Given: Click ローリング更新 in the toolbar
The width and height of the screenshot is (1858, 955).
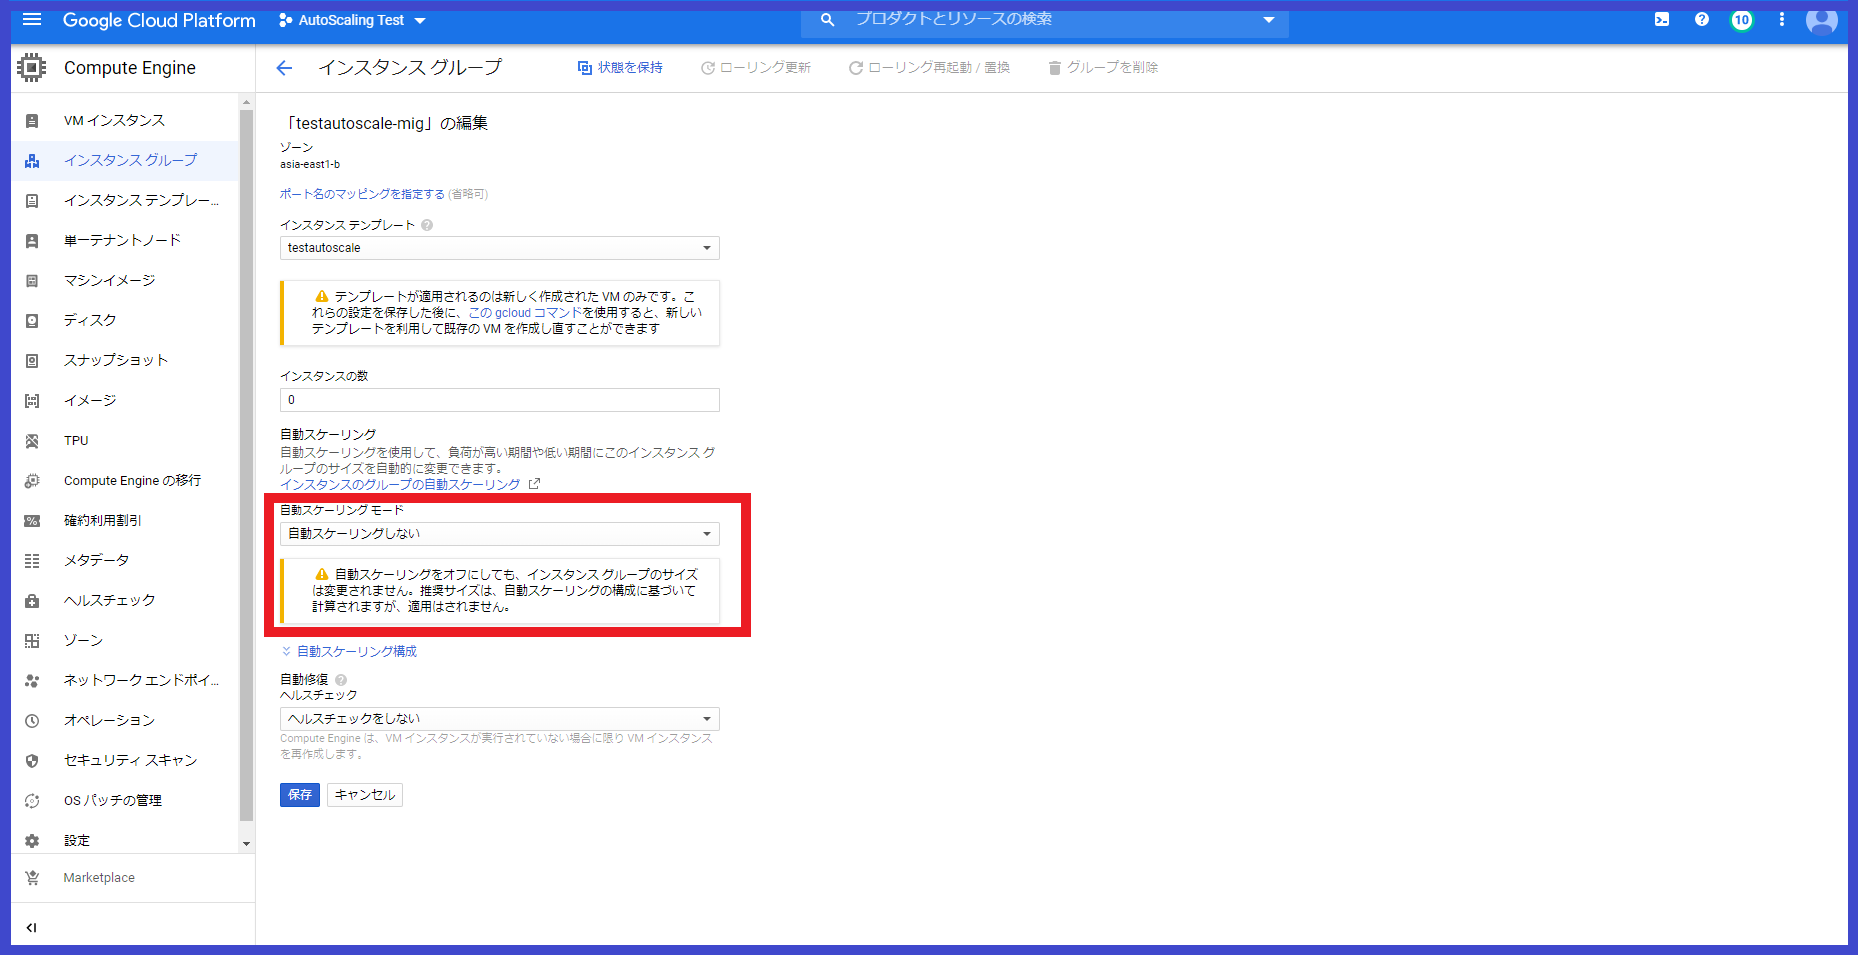Looking at the screenshot, I should [756, 68].
